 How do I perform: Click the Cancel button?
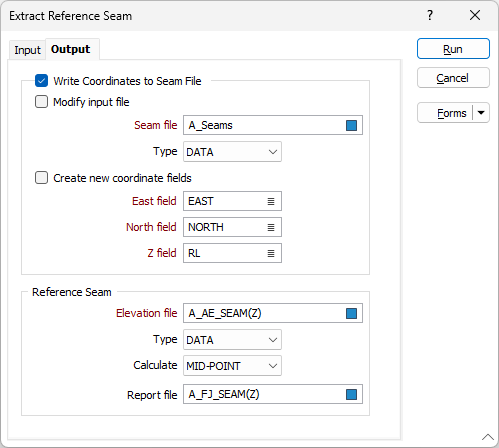[453, 78]
